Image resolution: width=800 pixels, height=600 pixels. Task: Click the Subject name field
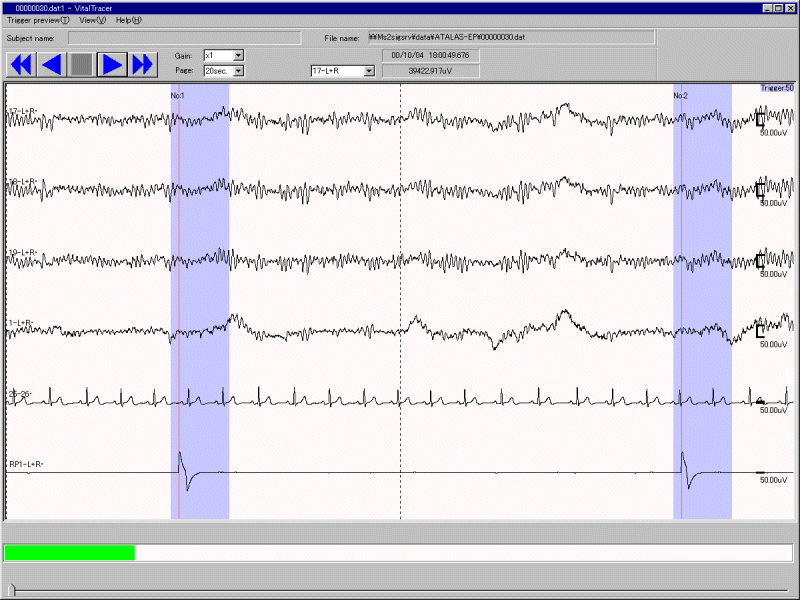pyautogui.click(x=184, y=38)
